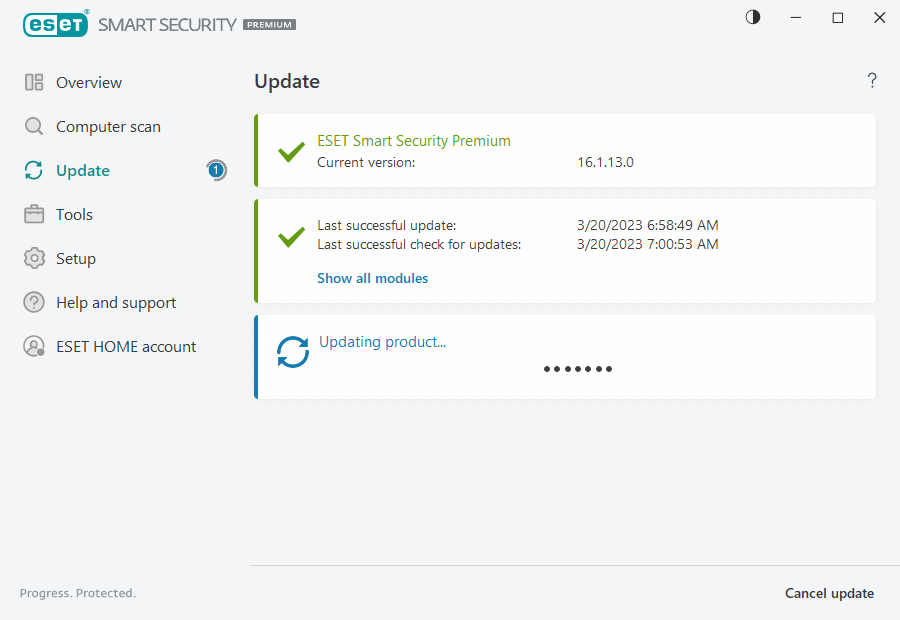Click the ESET logo
This screenshot has height=620, width=900.
click(x=56, y=24)
